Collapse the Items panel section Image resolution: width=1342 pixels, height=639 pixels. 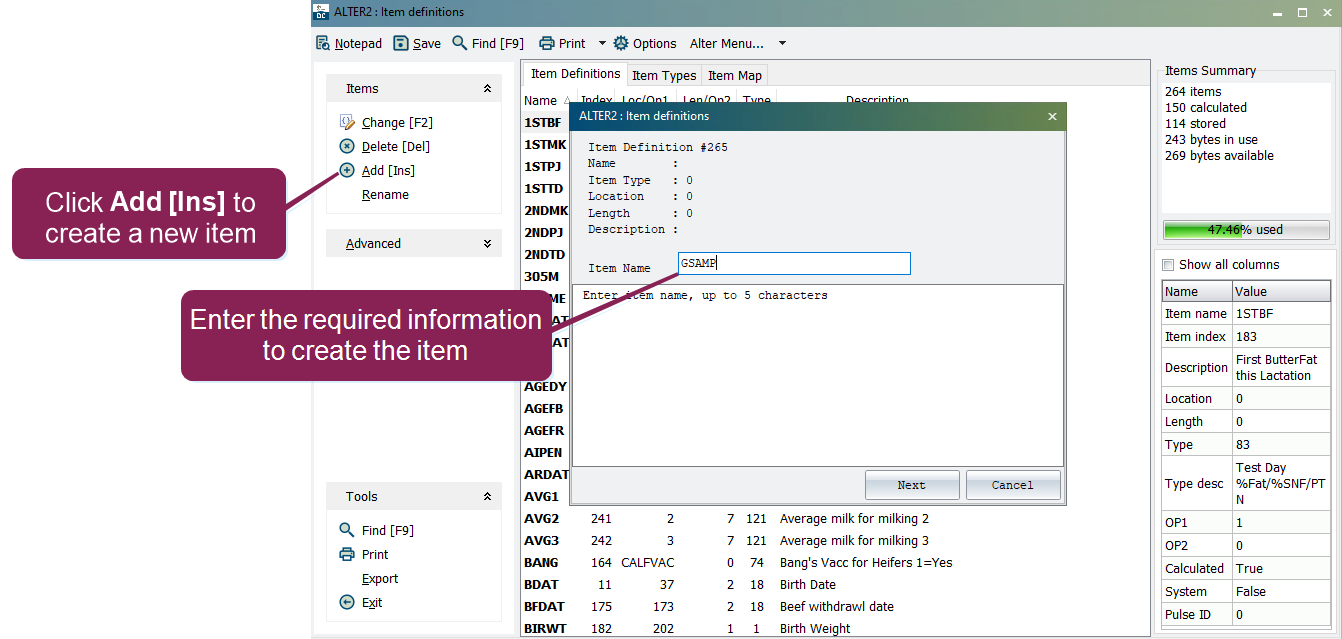click(487, 89)
